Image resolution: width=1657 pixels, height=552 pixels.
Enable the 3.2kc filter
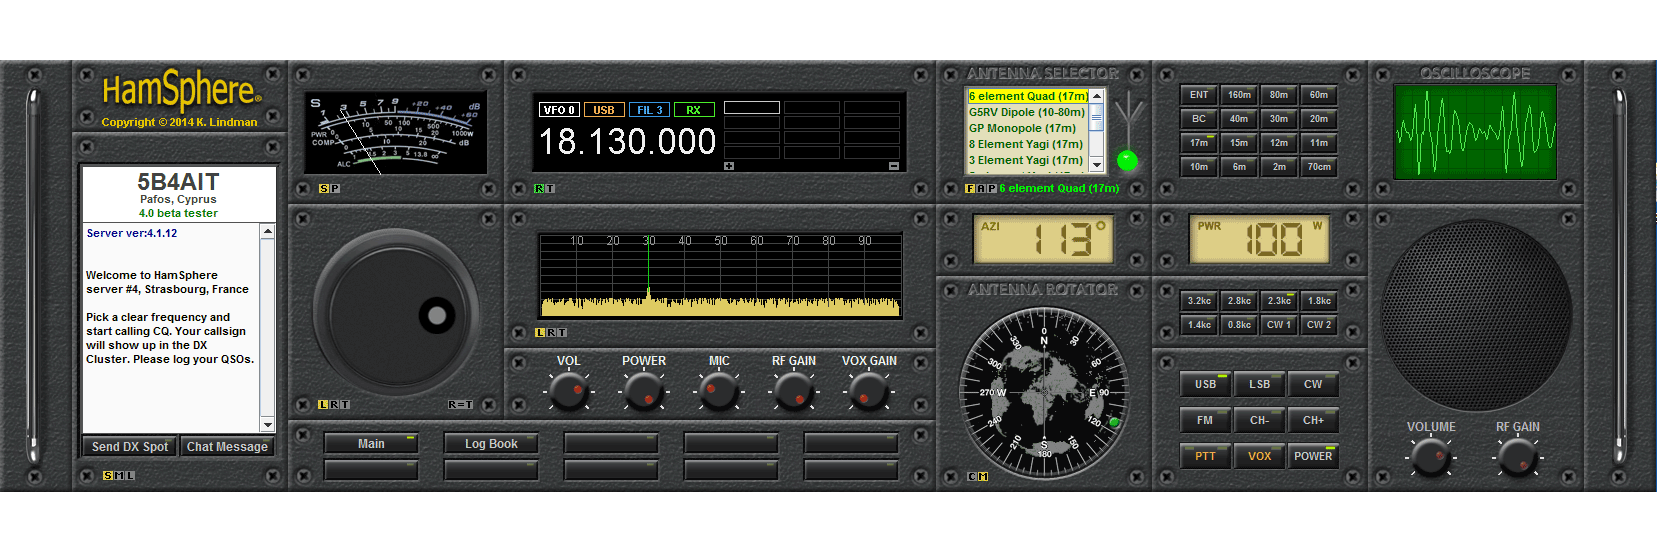(1199, 301)
